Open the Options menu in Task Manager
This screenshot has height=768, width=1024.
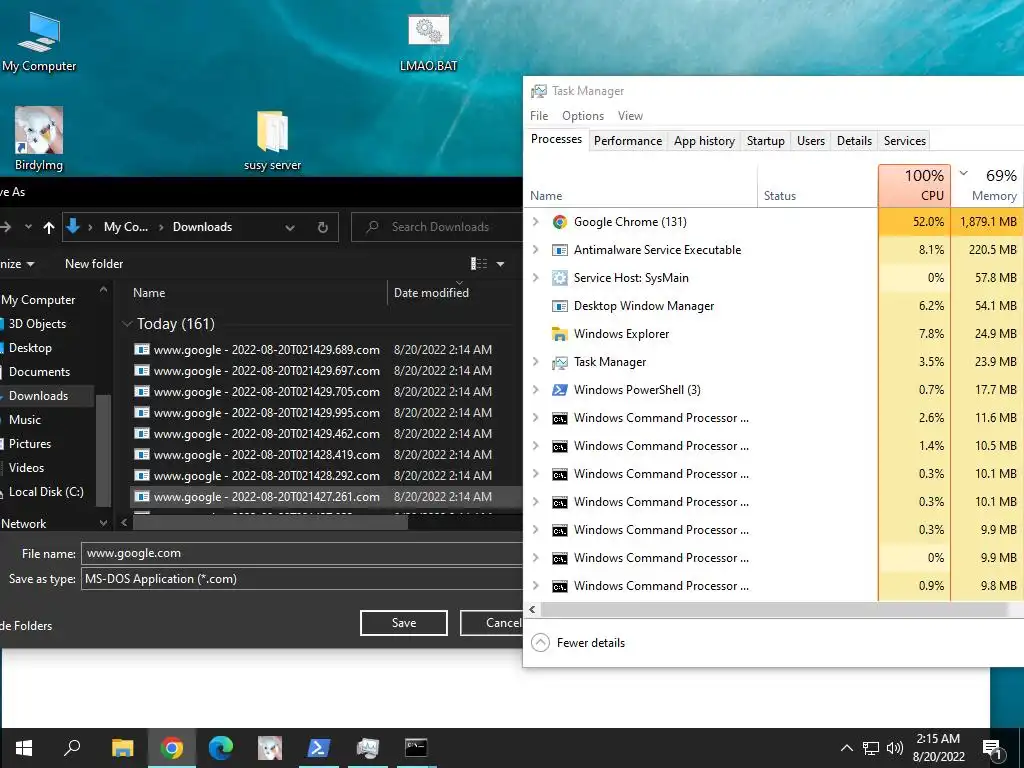pos(583,116)
